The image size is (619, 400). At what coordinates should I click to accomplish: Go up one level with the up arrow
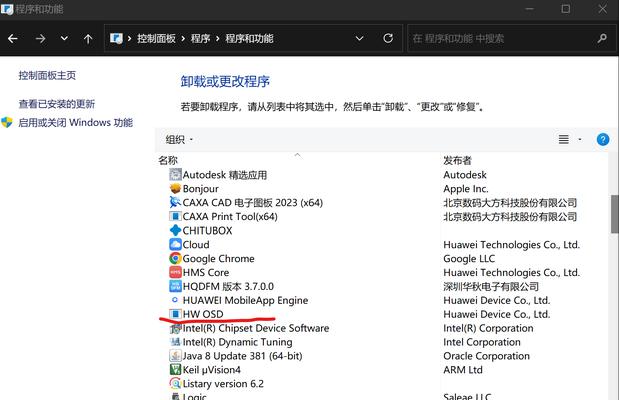tap(88, 39)
